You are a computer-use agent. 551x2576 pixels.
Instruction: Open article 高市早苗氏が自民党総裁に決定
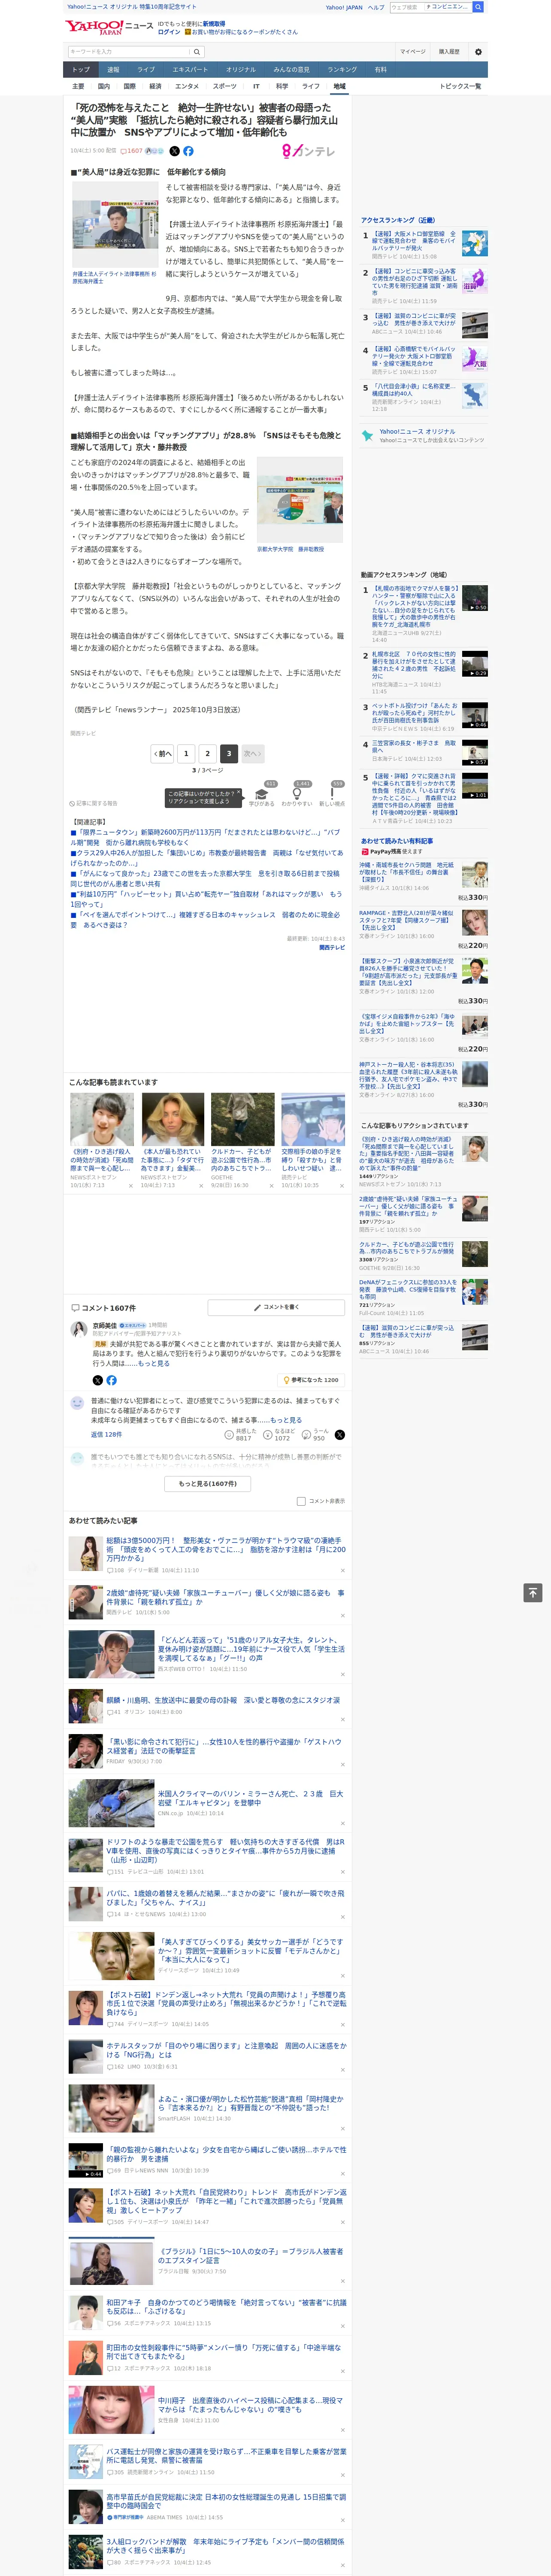[x=226, y=2501]
